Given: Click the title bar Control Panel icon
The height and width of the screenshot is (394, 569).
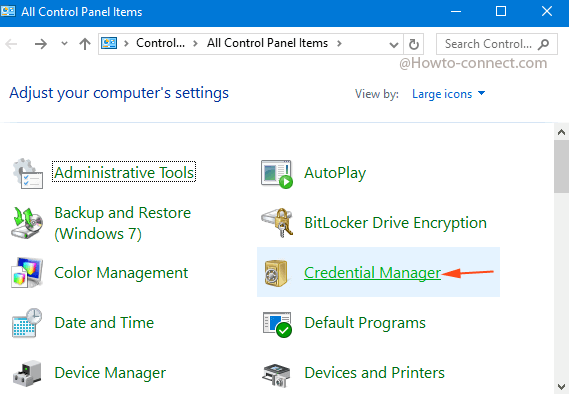Looking at the screenshot, I should click(8, 11).
